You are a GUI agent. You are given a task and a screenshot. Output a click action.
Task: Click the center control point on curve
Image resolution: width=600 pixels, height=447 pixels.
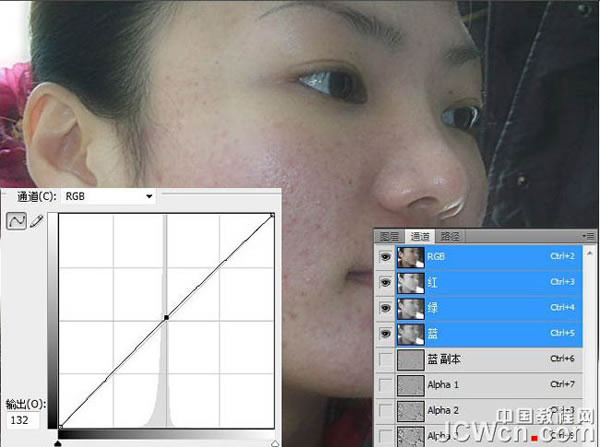[x=166, y=318]
